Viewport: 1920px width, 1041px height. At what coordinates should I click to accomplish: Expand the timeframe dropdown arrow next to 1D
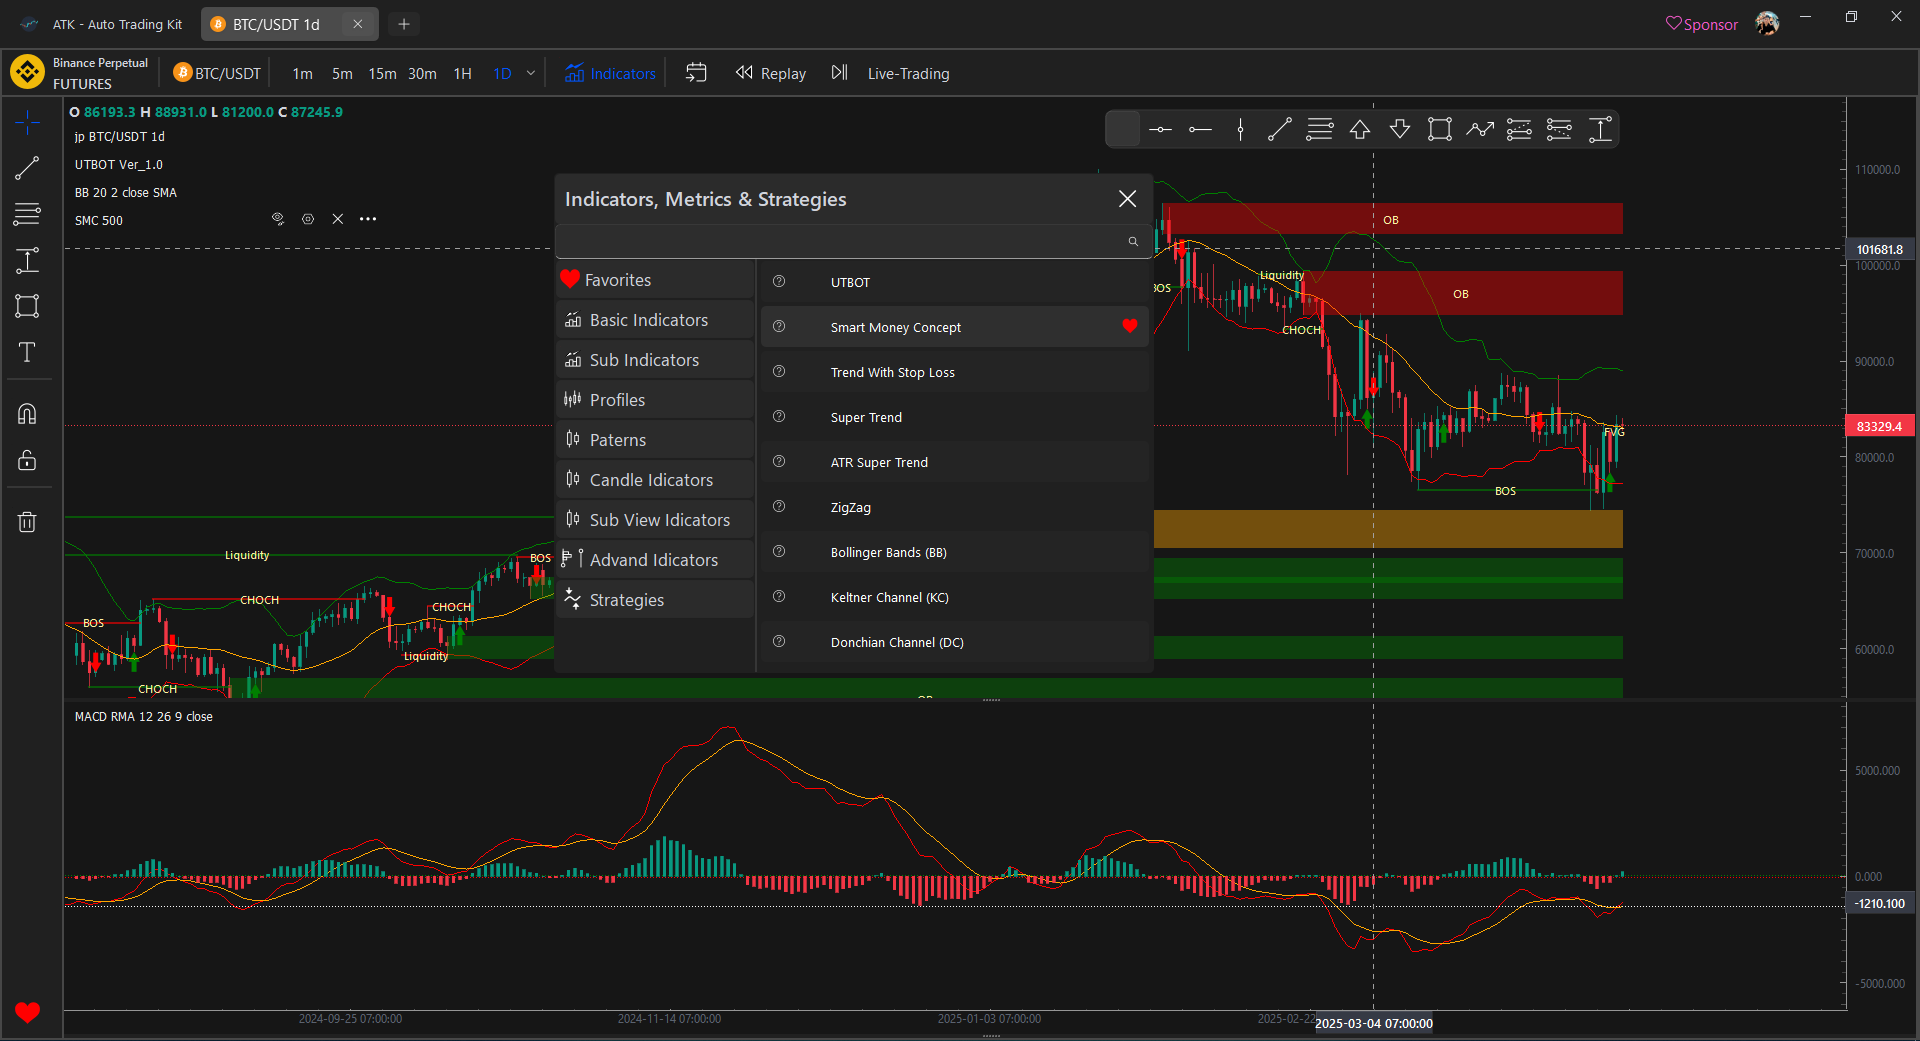pyautogui.click(x=531, y=73)
